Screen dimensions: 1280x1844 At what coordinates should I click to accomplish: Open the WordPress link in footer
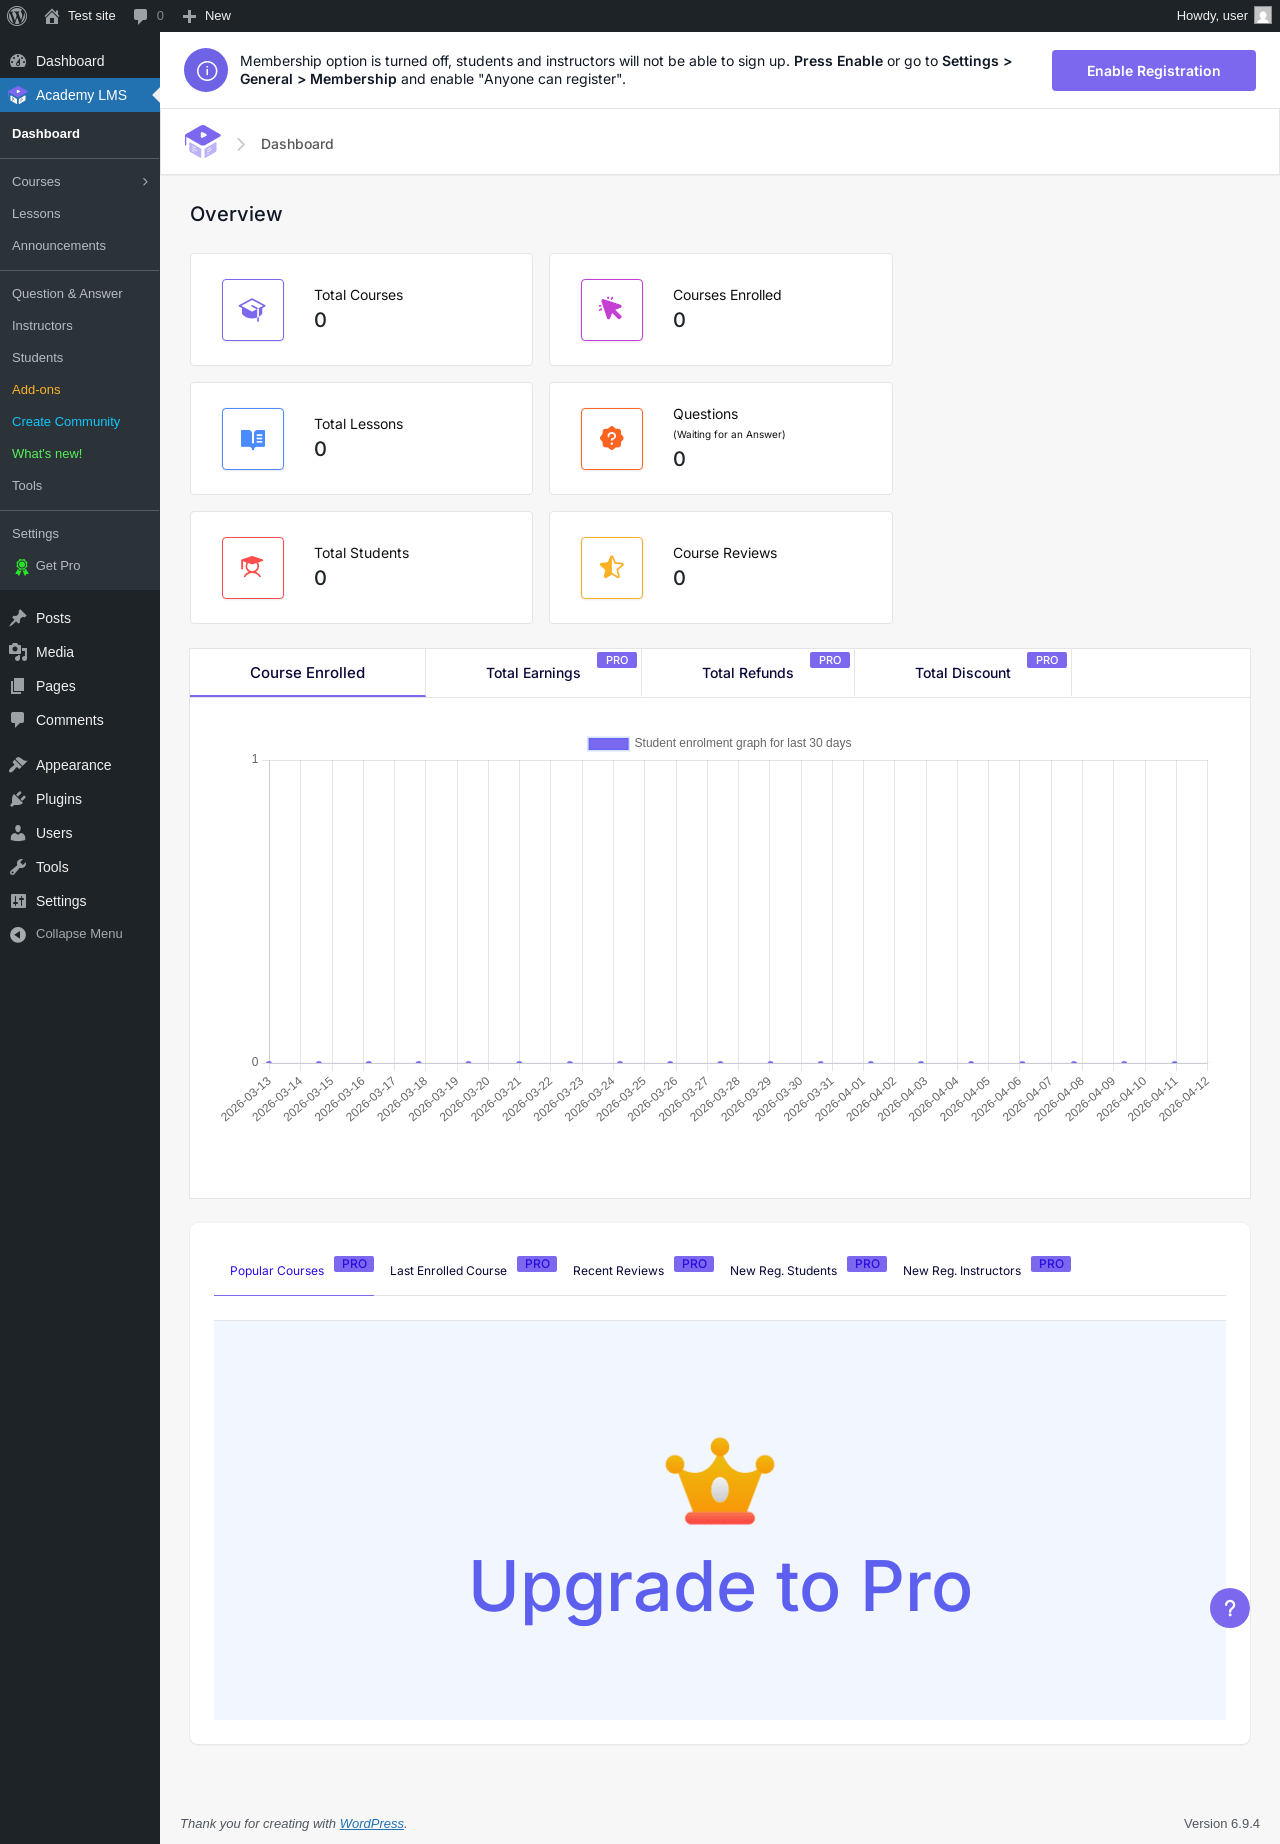[372, 1824]
